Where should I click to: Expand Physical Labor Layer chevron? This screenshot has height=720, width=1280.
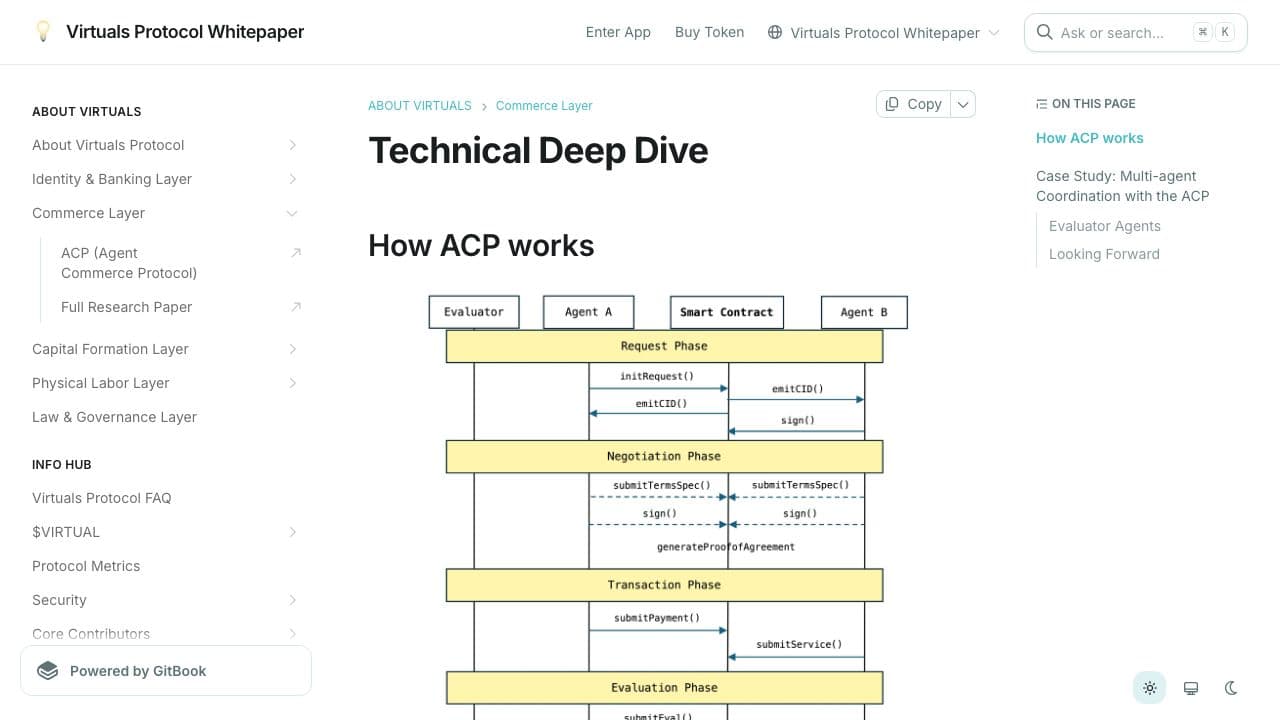tap(292, 383)
